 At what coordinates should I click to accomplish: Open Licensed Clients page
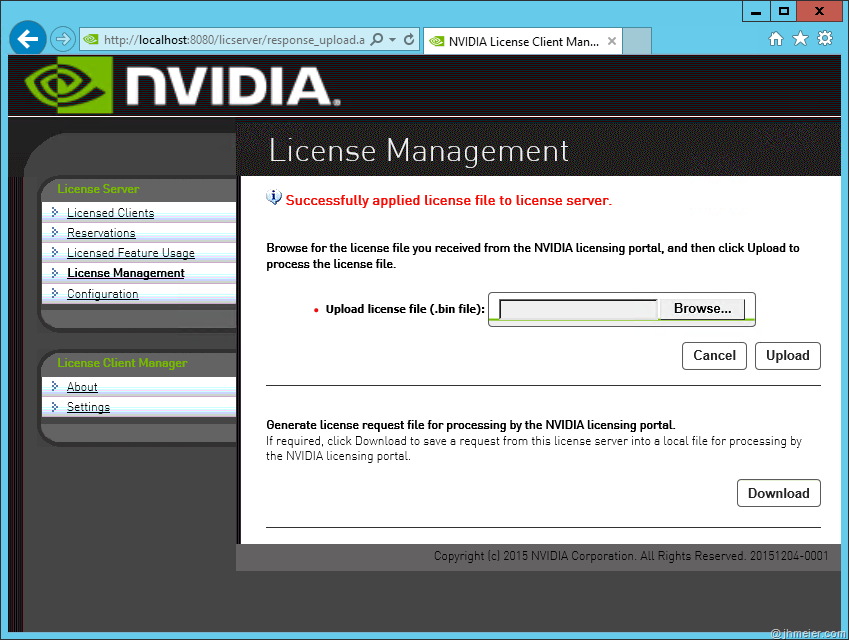click(110, 213)
